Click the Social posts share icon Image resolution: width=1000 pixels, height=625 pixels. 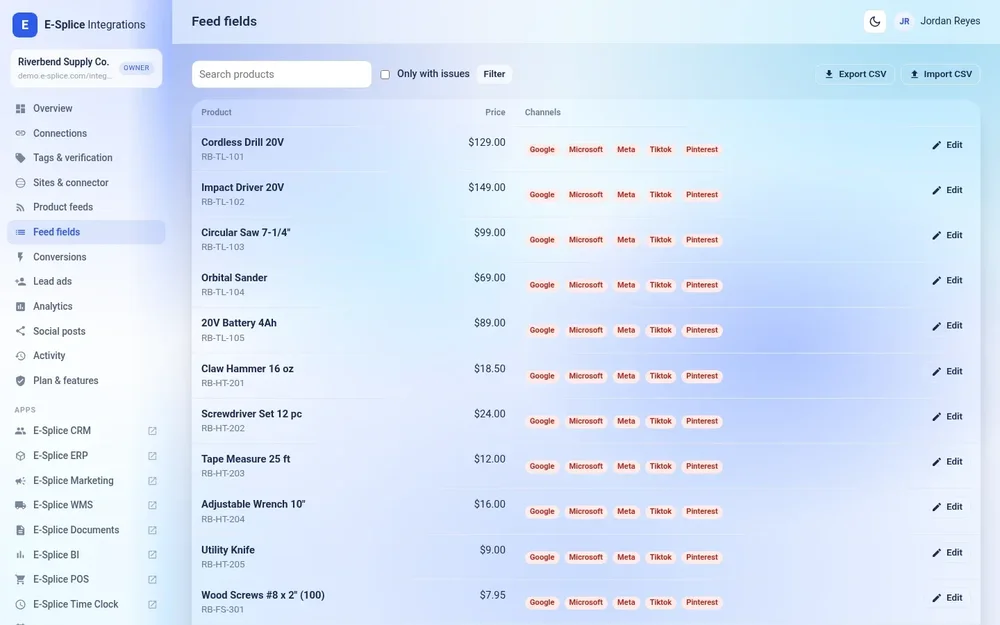coord(20,331)
